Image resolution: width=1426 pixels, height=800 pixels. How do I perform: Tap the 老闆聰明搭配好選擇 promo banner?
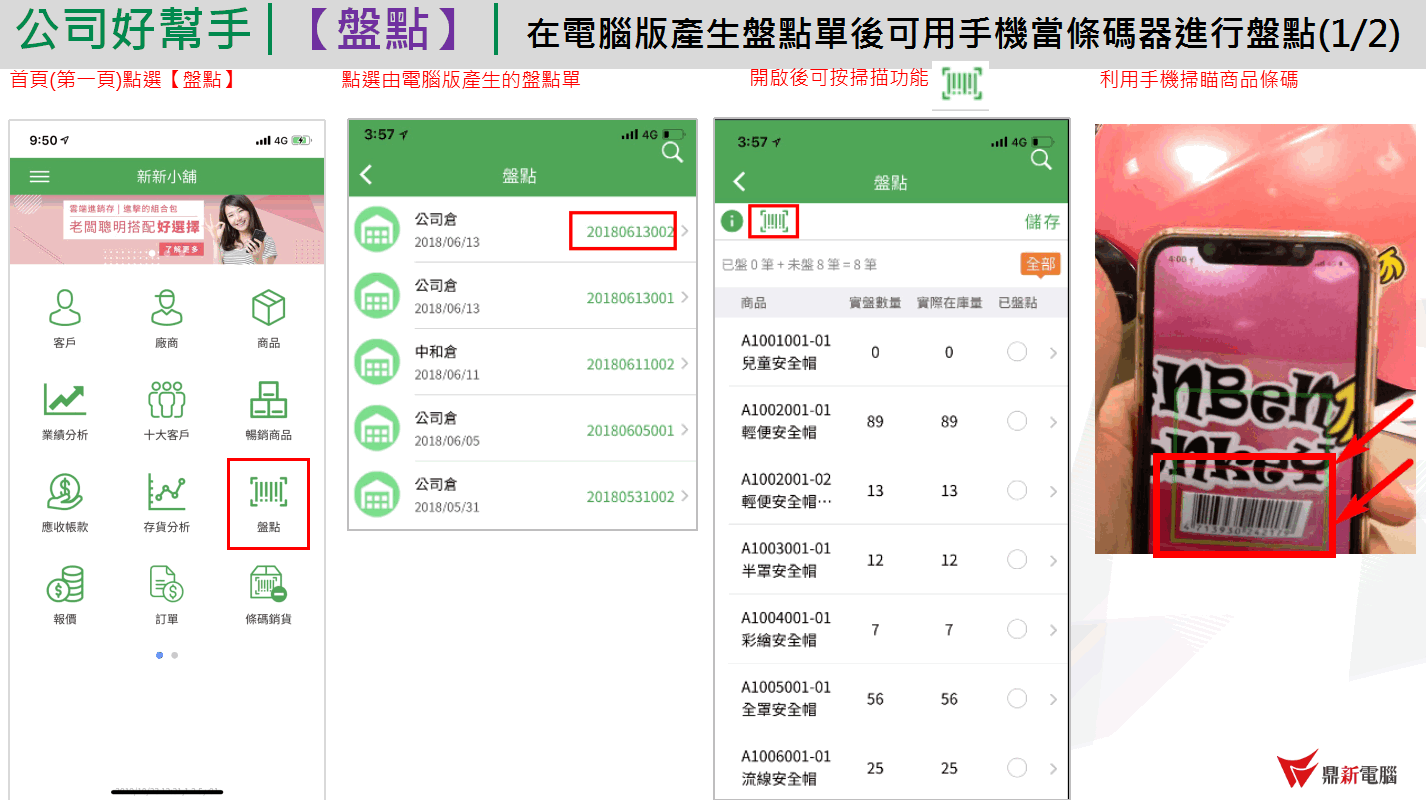[x=167, y=229]
